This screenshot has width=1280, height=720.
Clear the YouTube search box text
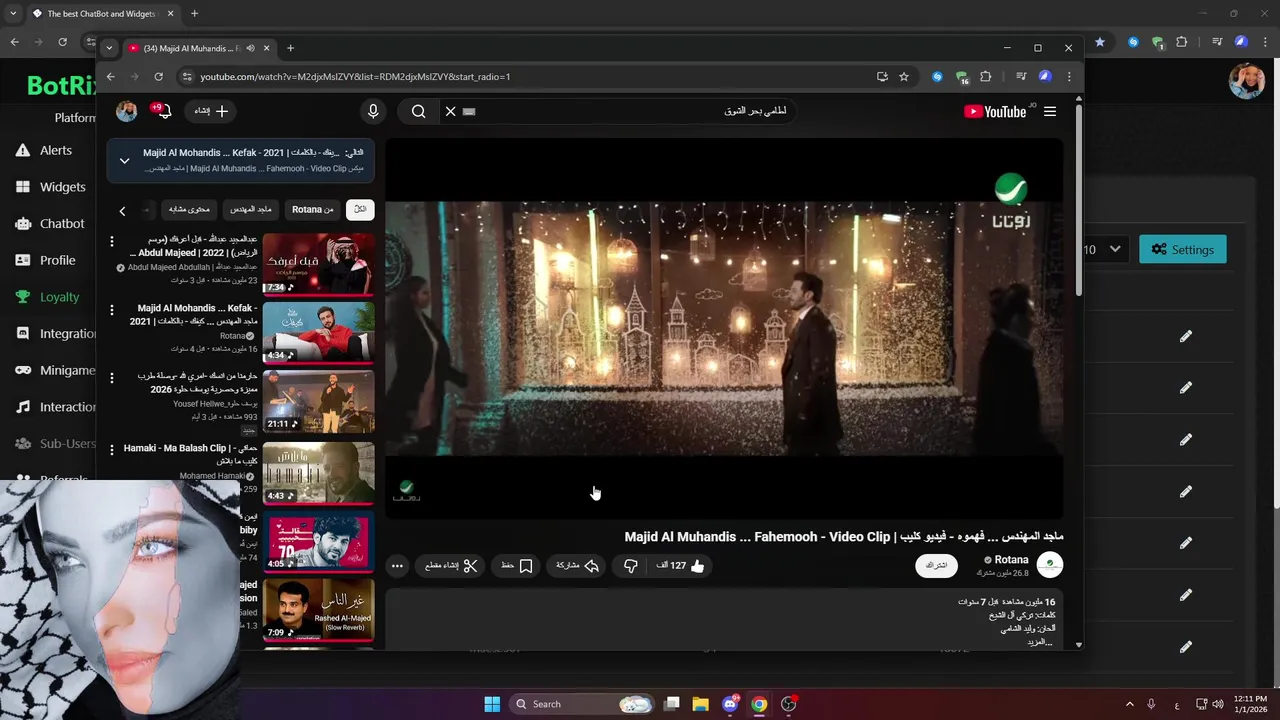450,111
